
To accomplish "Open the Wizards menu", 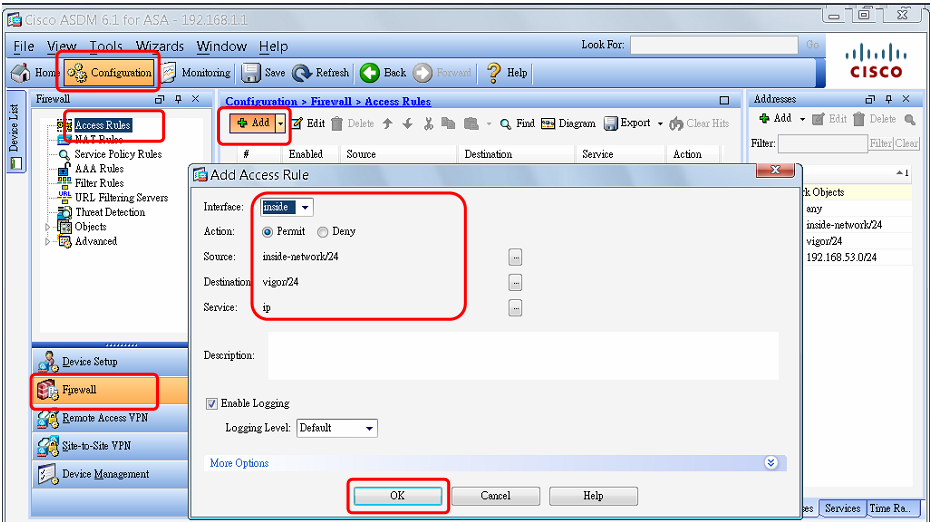I will coord(160,46).
